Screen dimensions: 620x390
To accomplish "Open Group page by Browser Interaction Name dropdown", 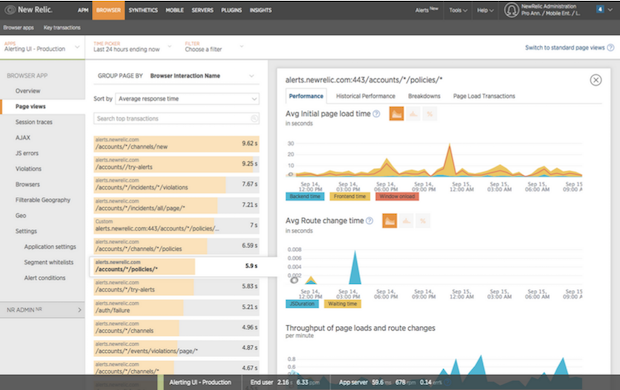I will coord(202,76).
